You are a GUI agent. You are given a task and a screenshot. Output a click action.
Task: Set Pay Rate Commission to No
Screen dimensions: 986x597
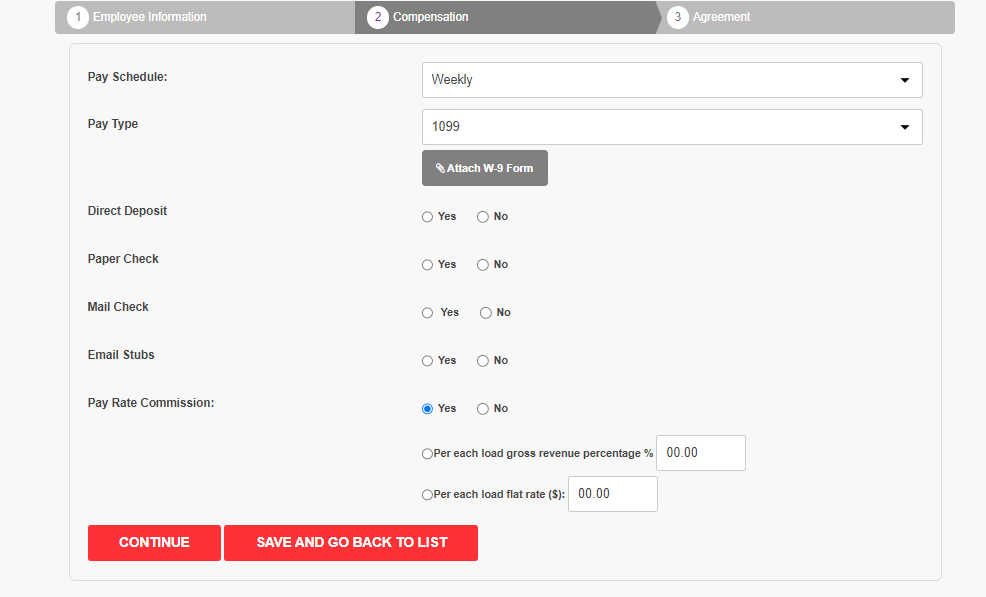(x=482, y=409)
